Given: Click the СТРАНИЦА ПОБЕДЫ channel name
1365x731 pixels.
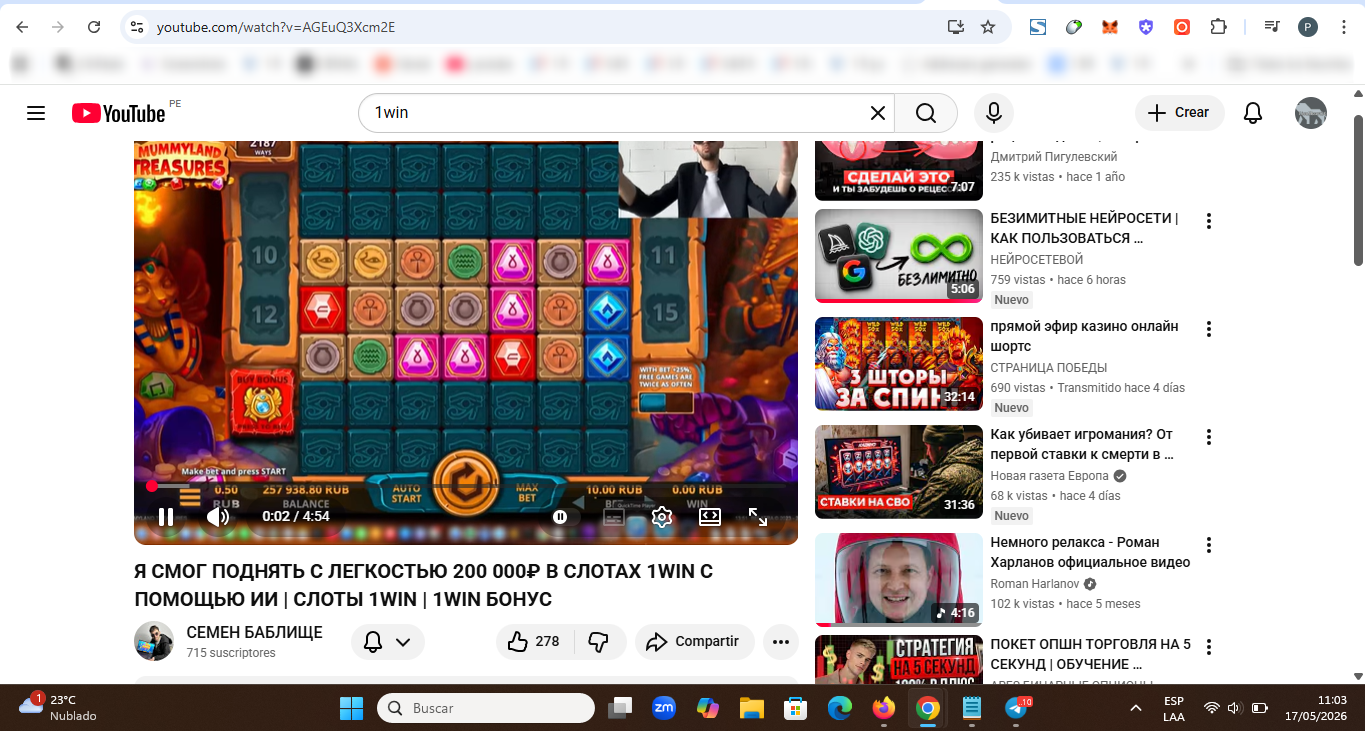Looking at the screenshot, I should coord(1049,368).
